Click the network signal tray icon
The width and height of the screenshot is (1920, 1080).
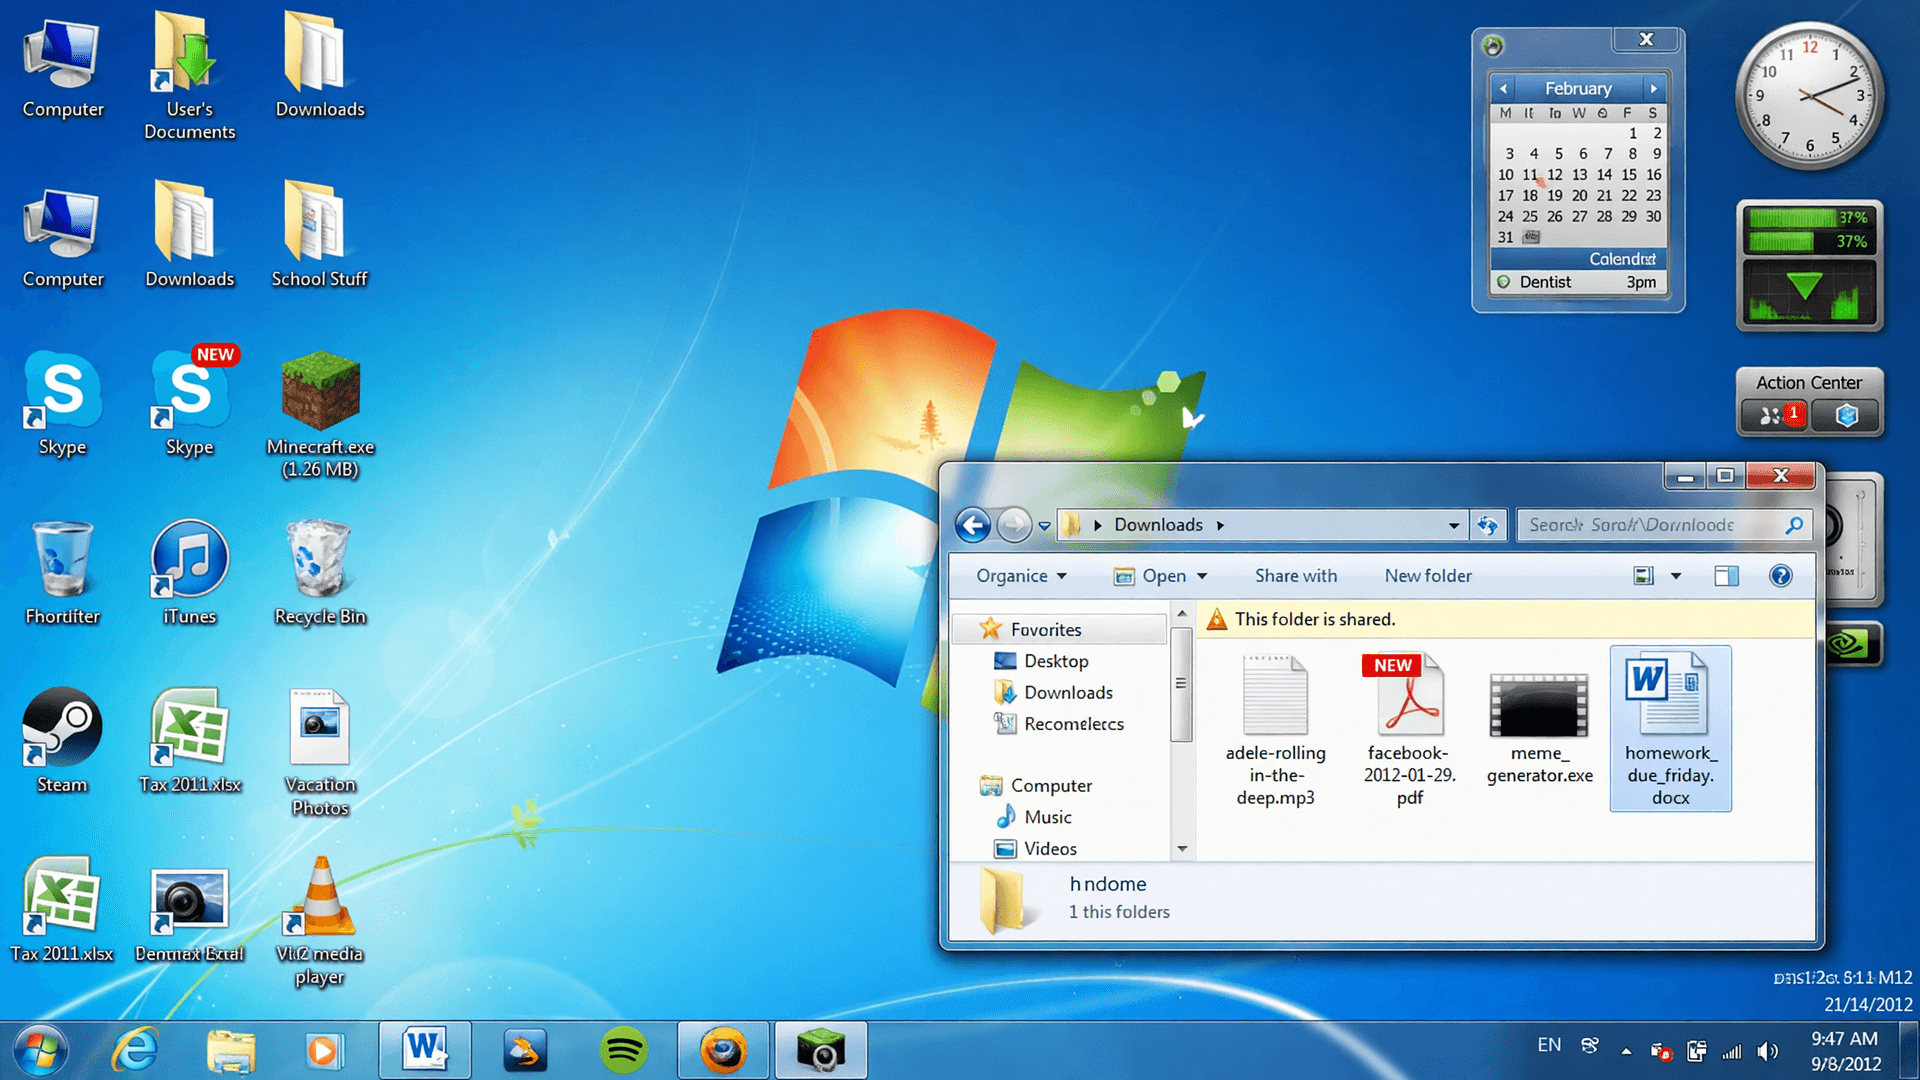pos(1732,1052)
